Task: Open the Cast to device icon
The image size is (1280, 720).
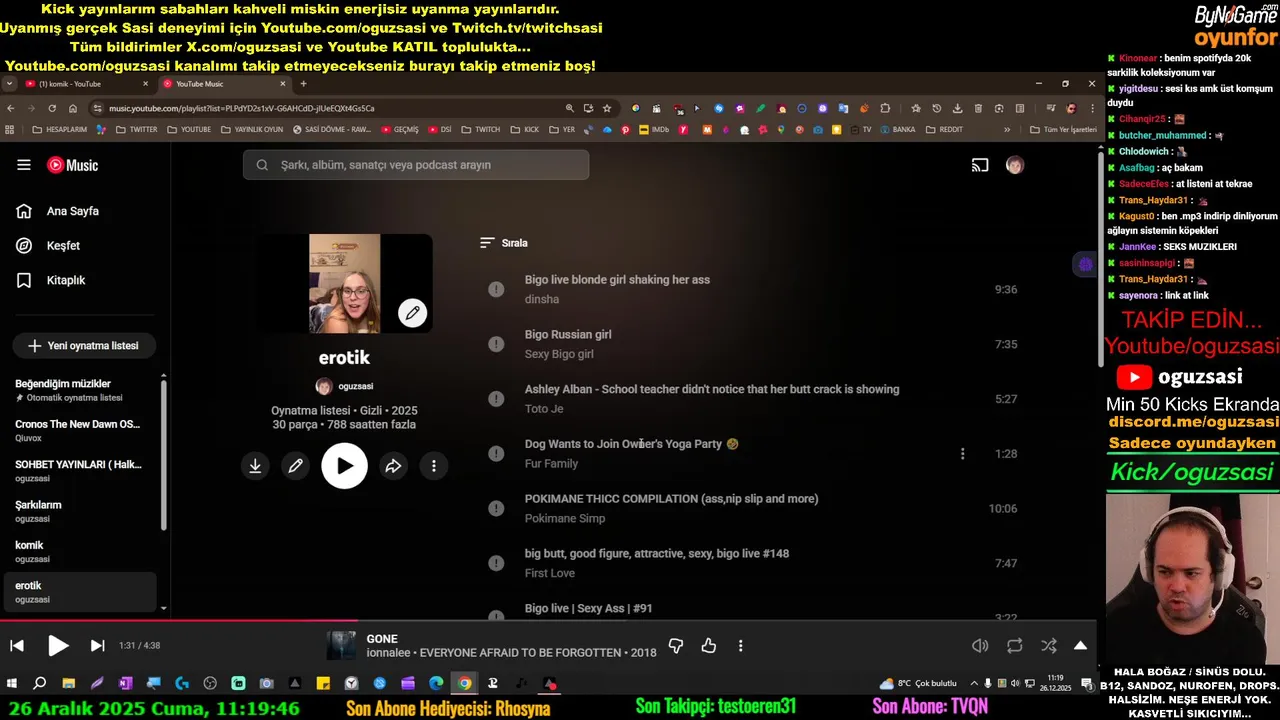Action: [980, 165]
